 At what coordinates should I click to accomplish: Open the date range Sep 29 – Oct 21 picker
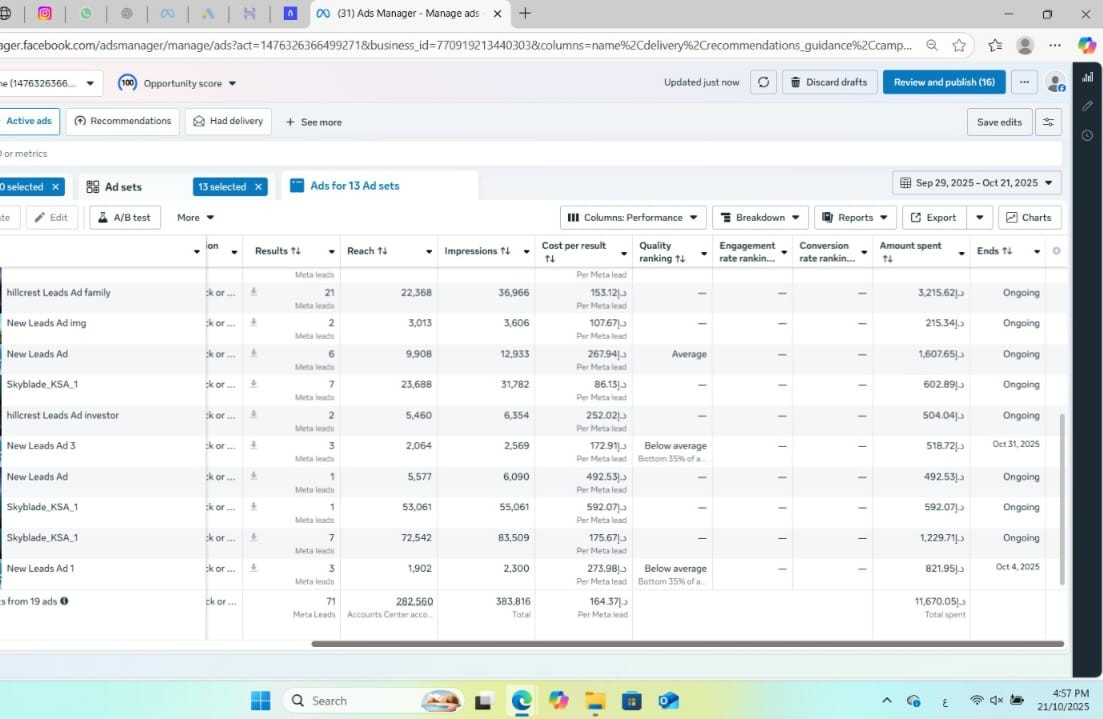click(976, 183)
